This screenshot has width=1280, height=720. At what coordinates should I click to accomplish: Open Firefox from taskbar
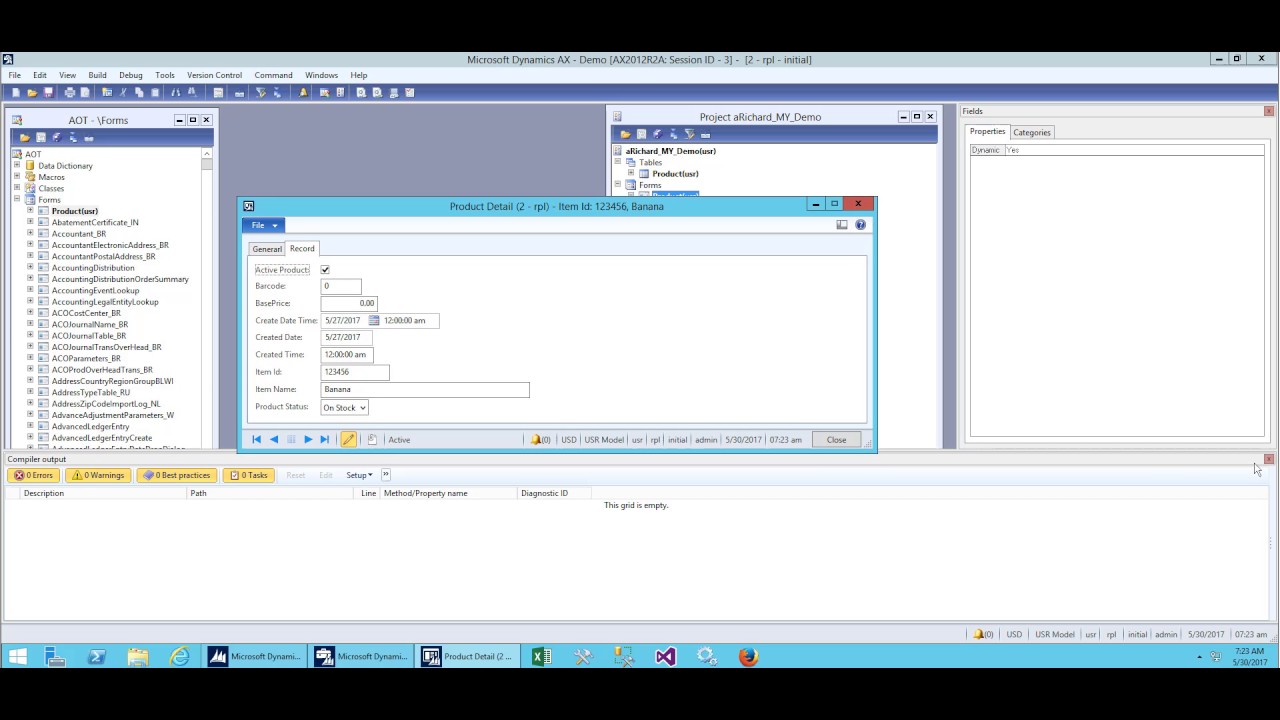(x=748, y=657)
